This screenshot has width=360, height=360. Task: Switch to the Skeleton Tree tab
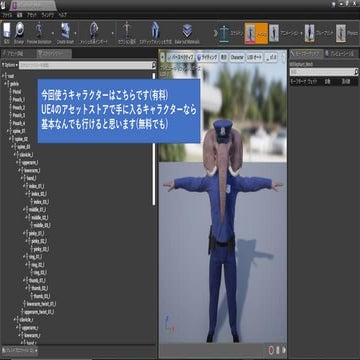click(x=54, y=53)
